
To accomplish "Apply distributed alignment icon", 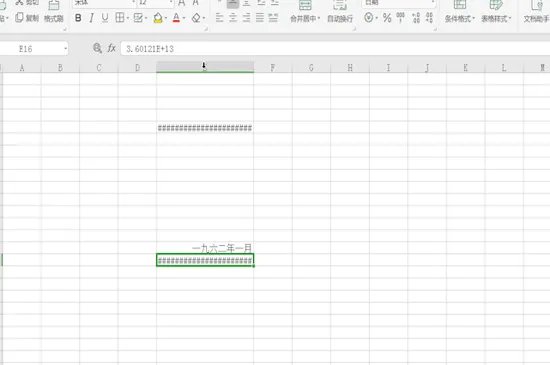I will pyautogui.click(x=273, y=18).
